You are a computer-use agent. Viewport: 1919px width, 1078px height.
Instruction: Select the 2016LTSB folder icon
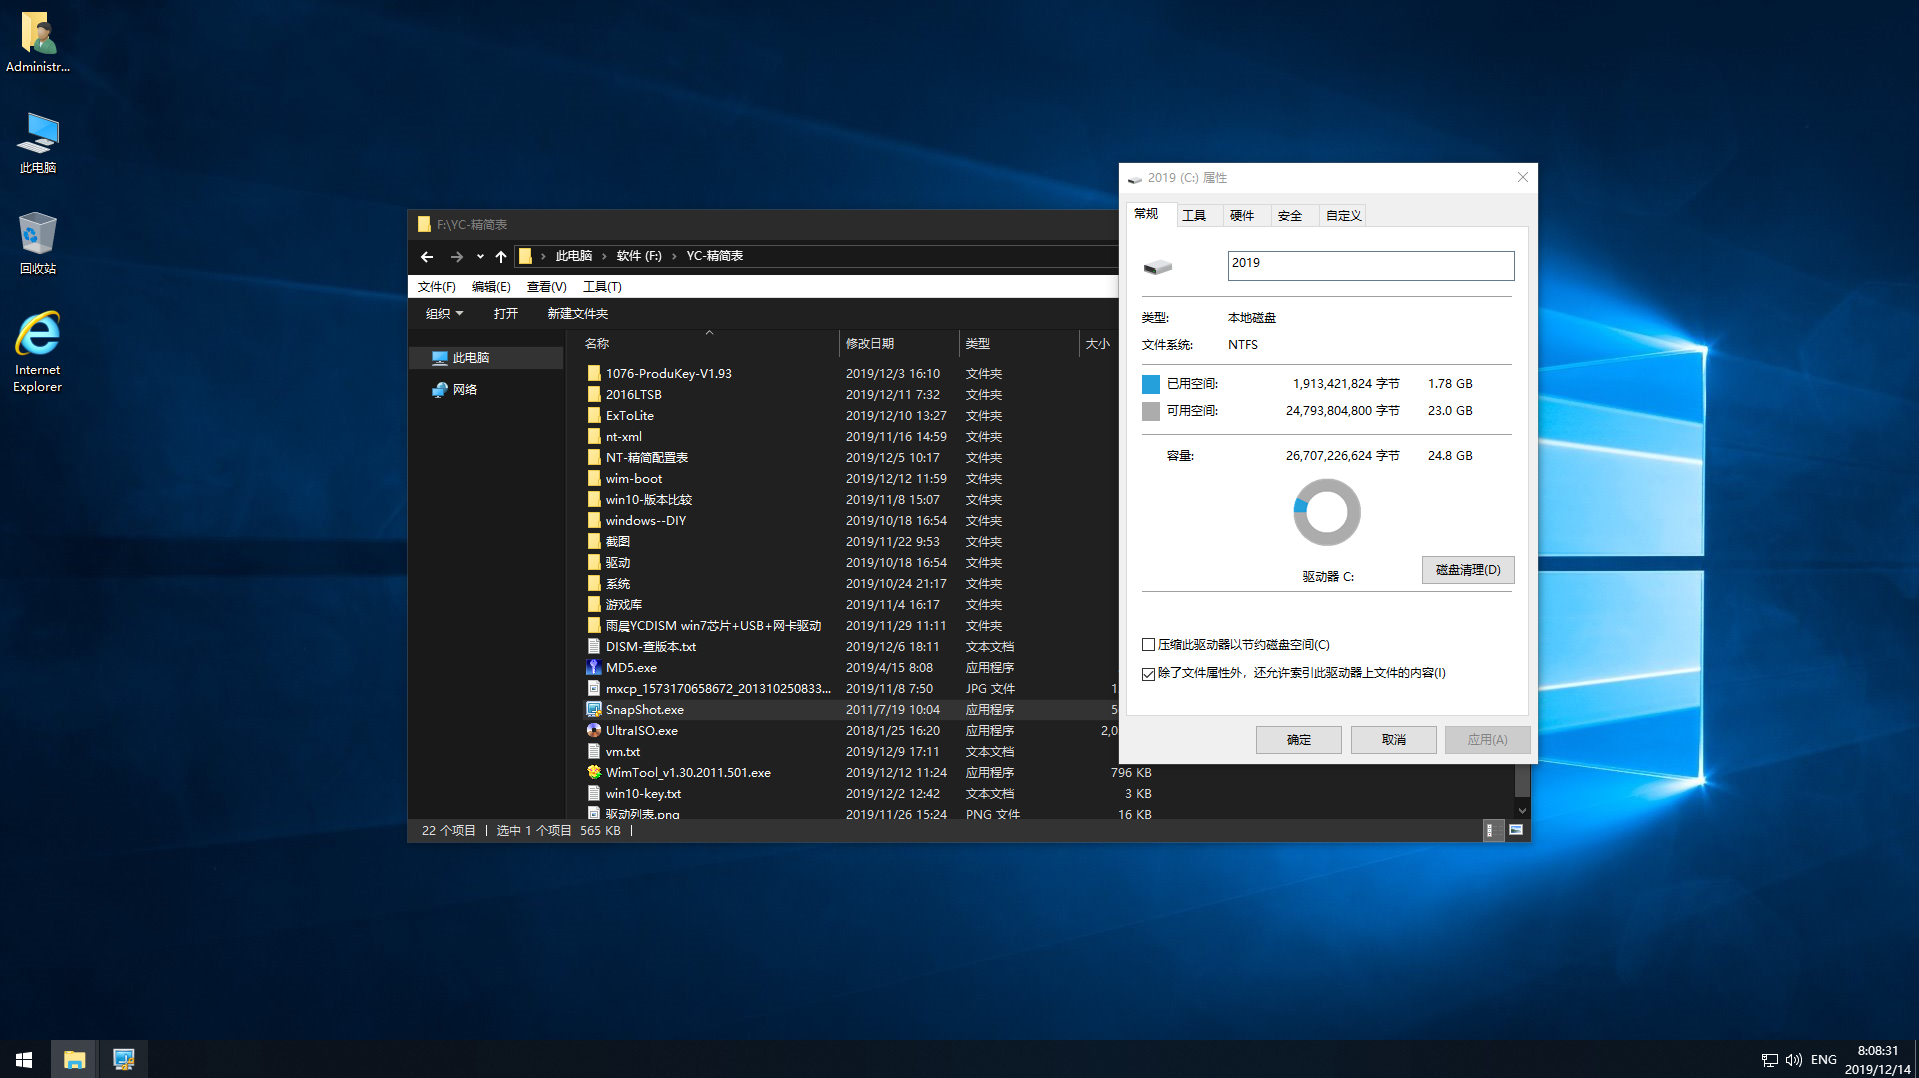[x=594, y=394]
